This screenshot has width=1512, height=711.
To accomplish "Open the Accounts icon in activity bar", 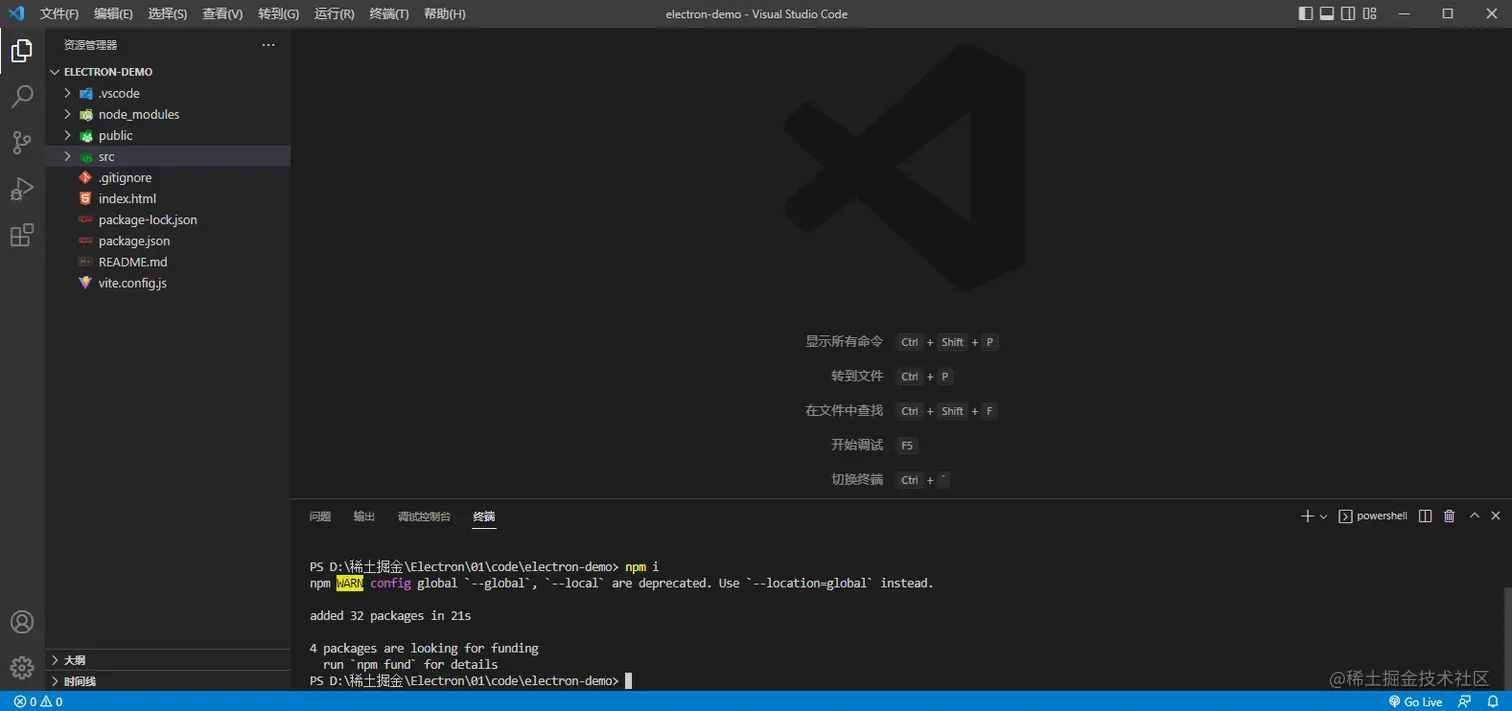I will (22, 622).
